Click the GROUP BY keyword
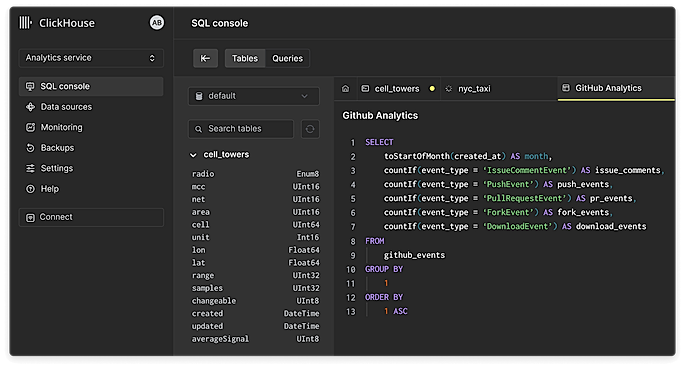685x368 pixels. (384, 269)
